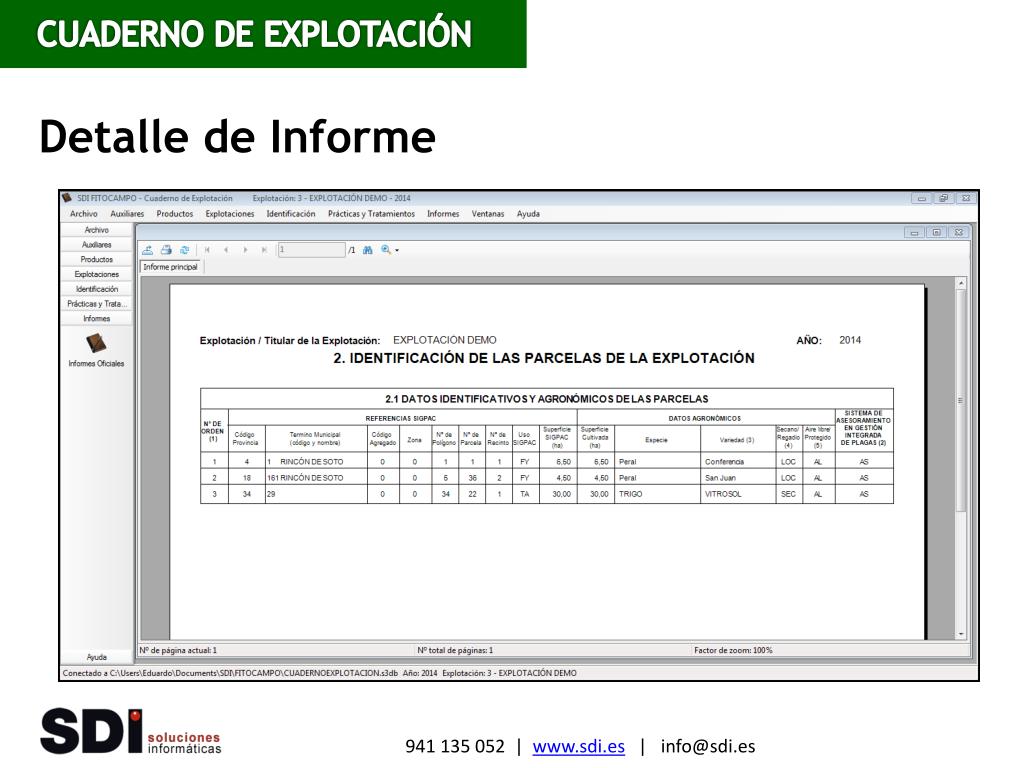
Task: Click the SDI FITOCAMPO title bar app icon
Action: pos(67,198)
